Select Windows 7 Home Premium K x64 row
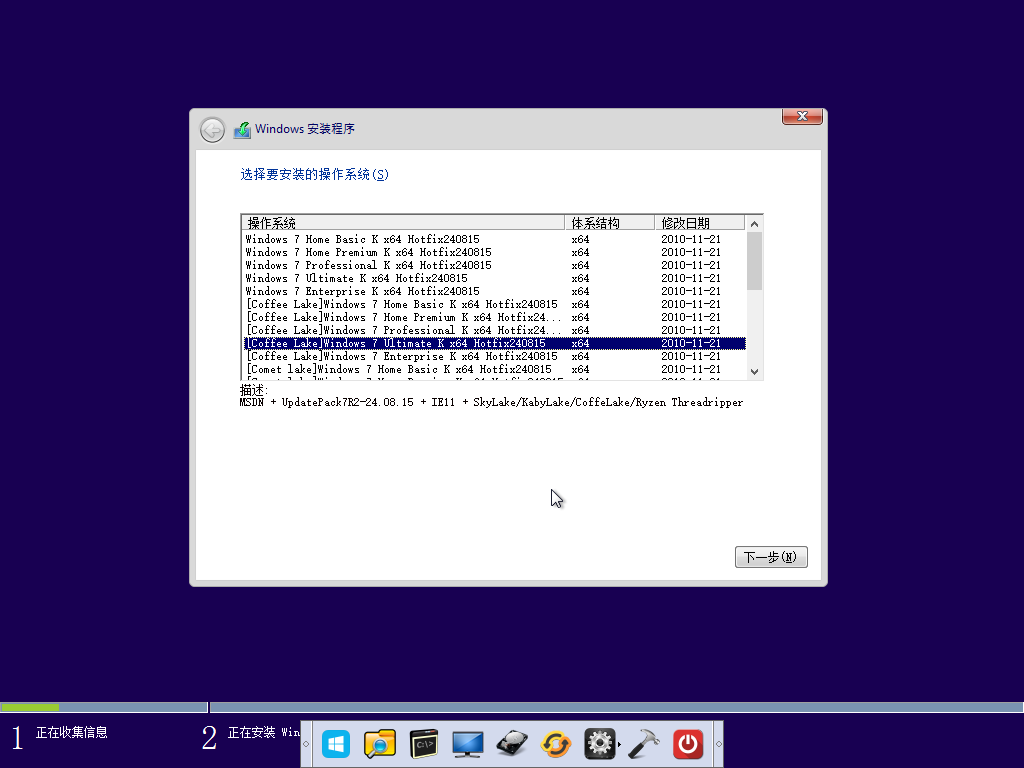 click(x=494, y=252)
